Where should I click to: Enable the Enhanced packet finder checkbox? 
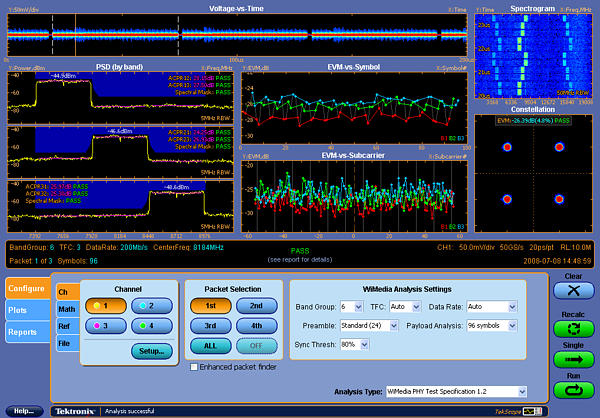pos(192,368)
